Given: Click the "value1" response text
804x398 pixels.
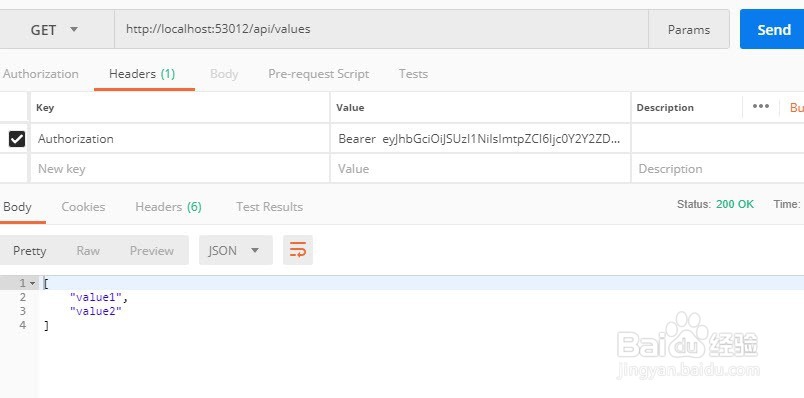Looking at the screenshot, I should click(96, 296).
